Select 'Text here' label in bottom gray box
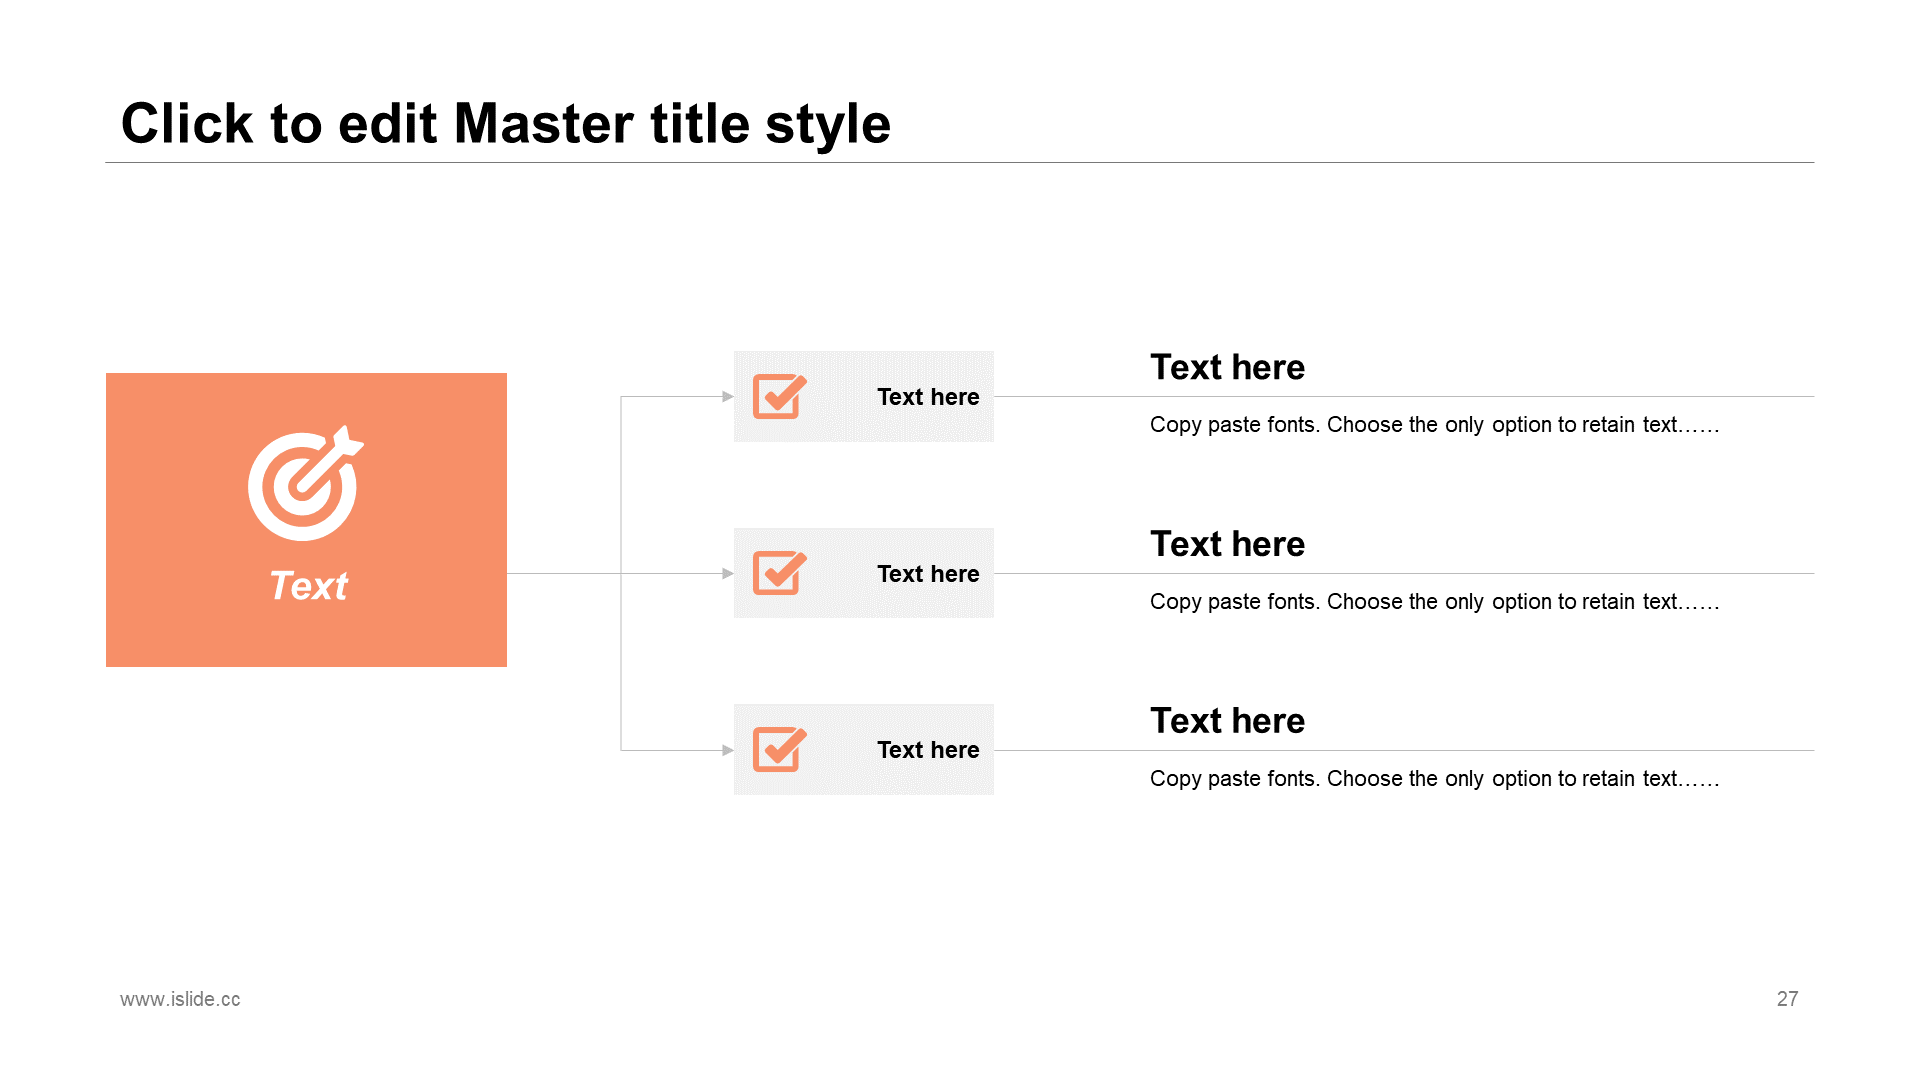The image size is (1920, 1080). tap(928, 750)
